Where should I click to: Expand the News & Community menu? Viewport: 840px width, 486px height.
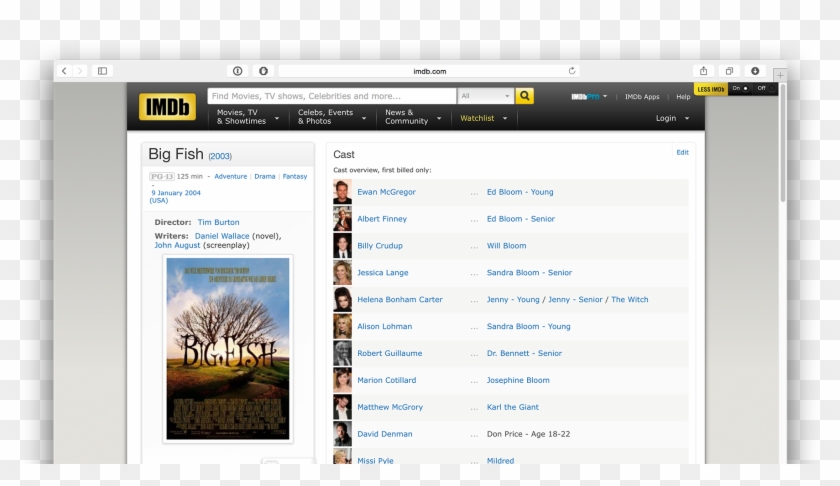pos(413,117)
